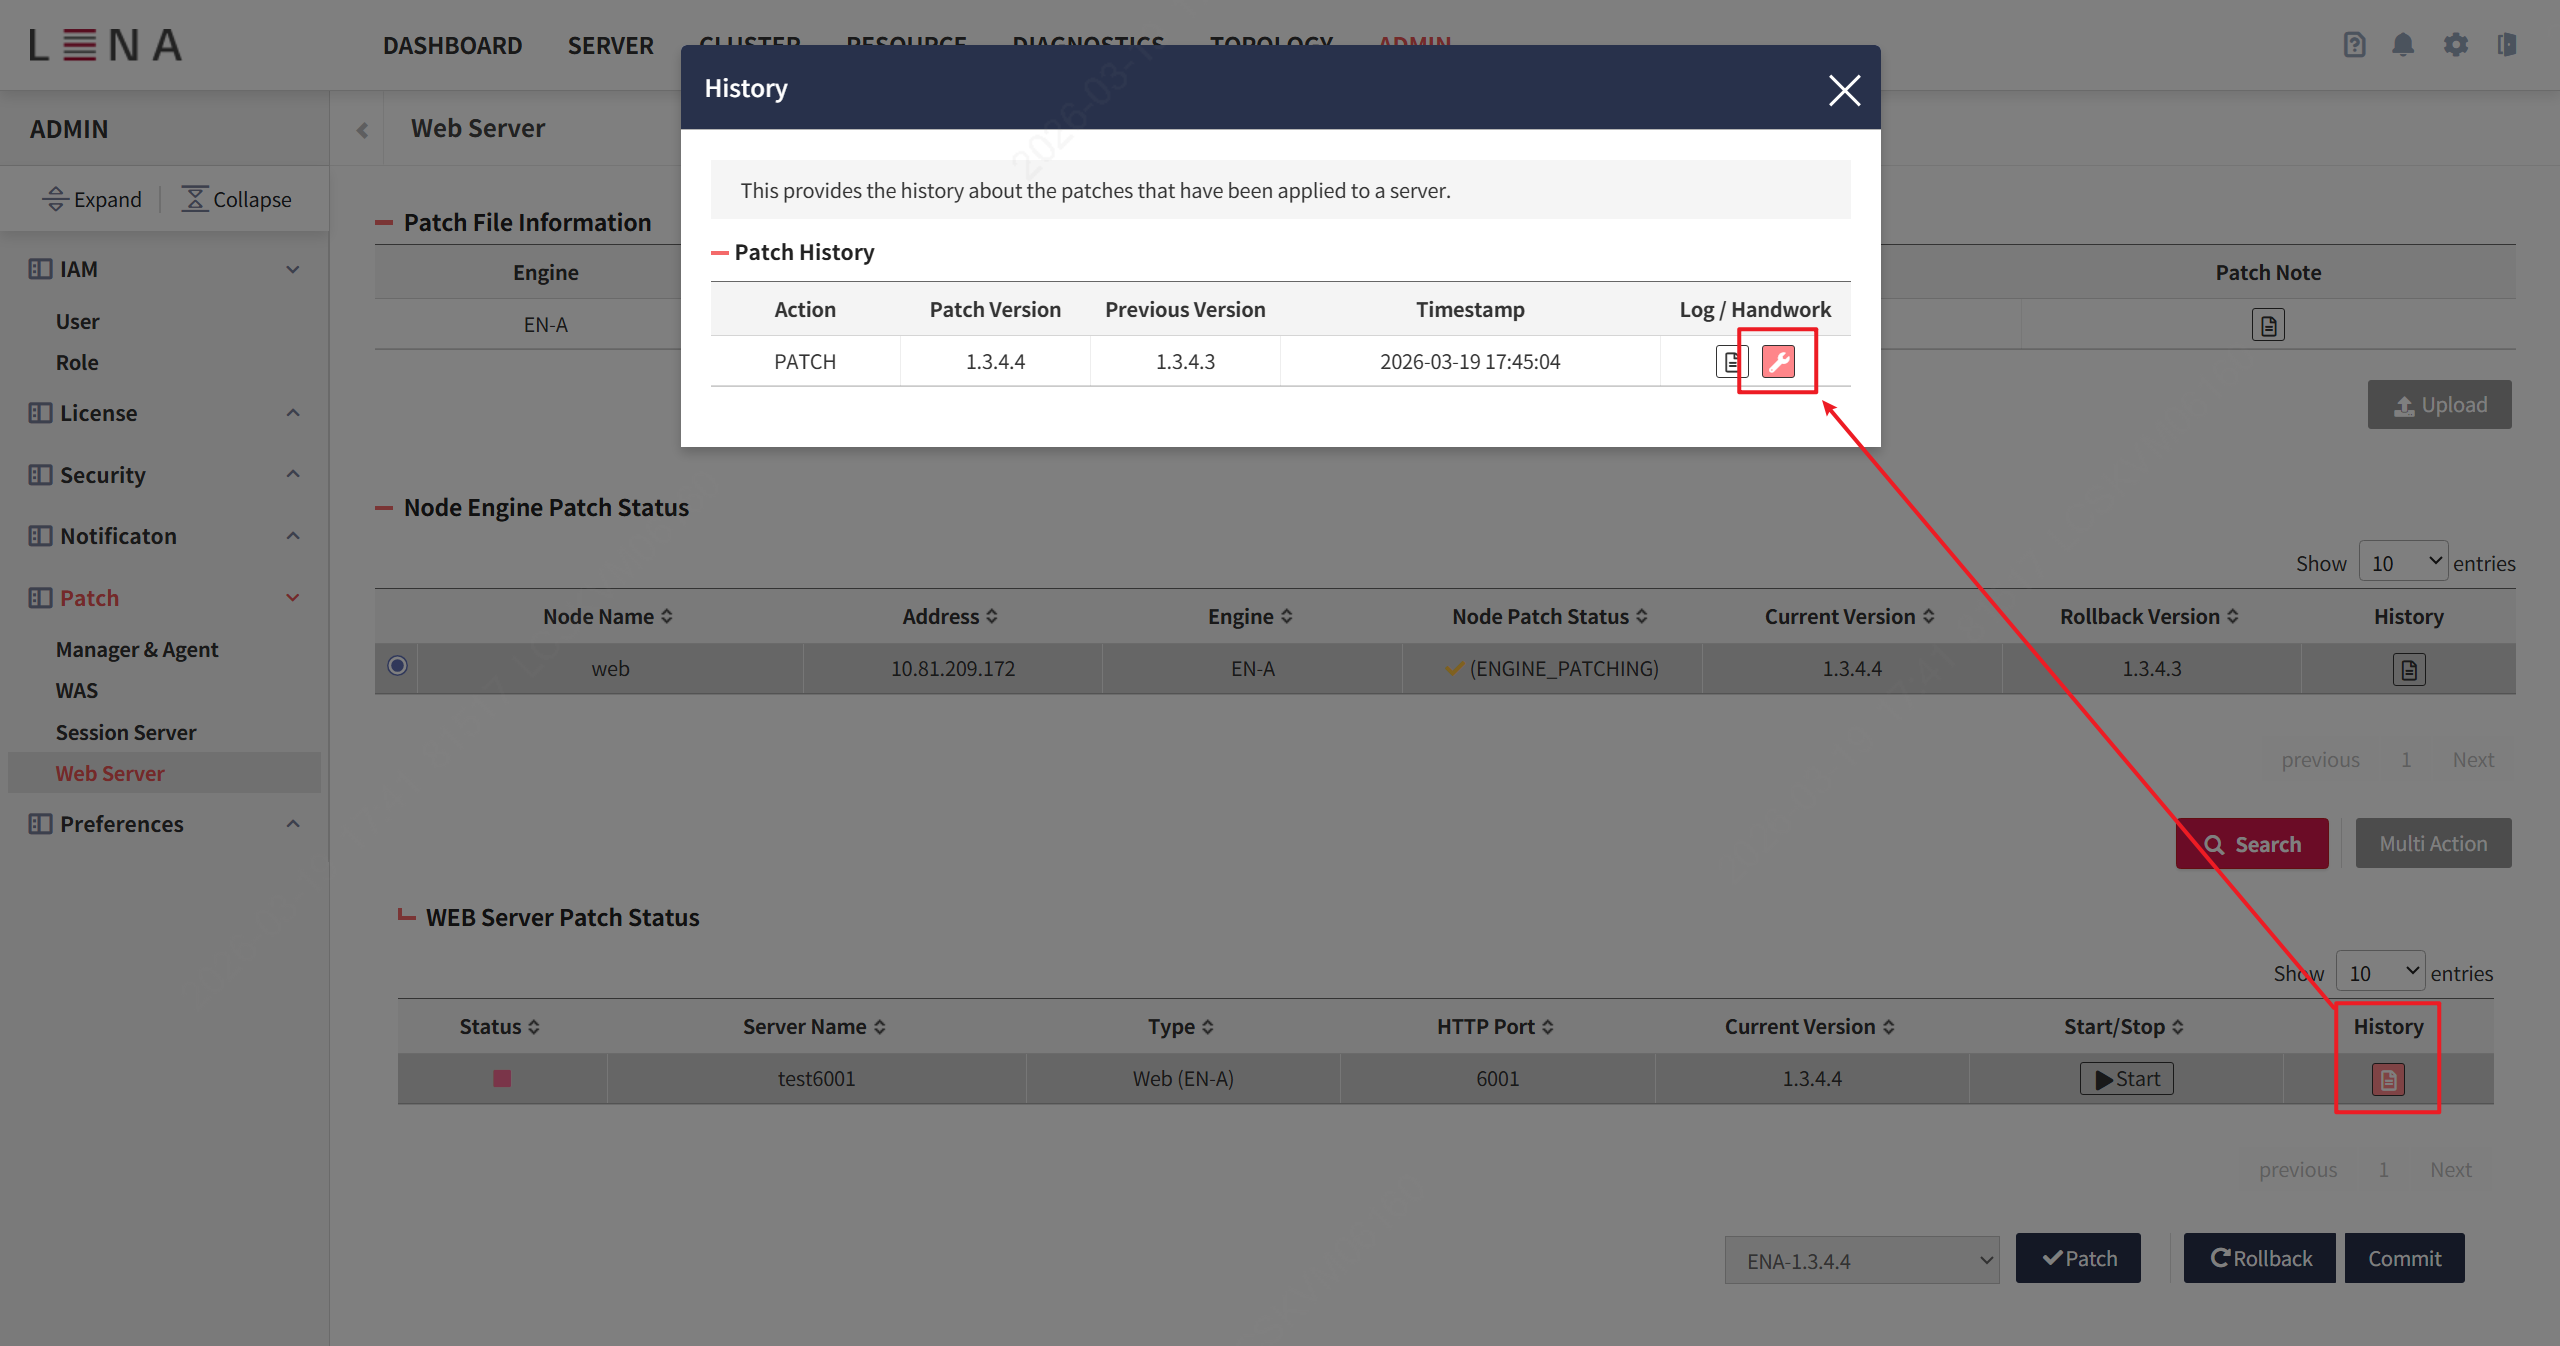The width and height of the screenshot is (2560, 1346).
Task: Click the logout icon in header
Action: (2506, 45)
